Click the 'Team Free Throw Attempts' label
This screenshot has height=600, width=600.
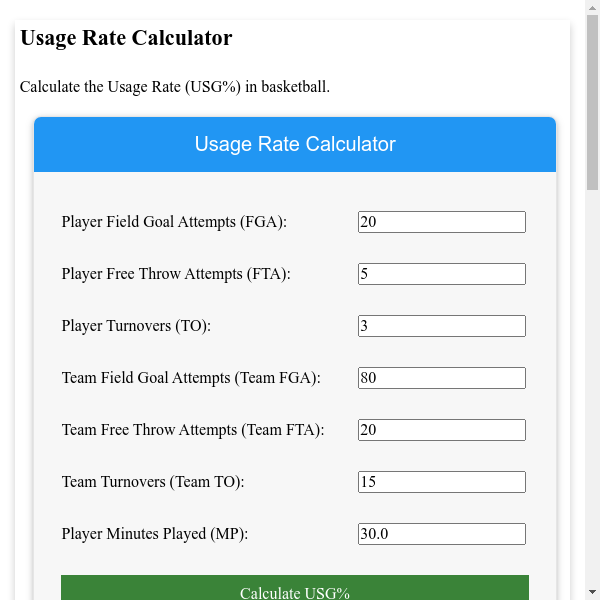192,430
